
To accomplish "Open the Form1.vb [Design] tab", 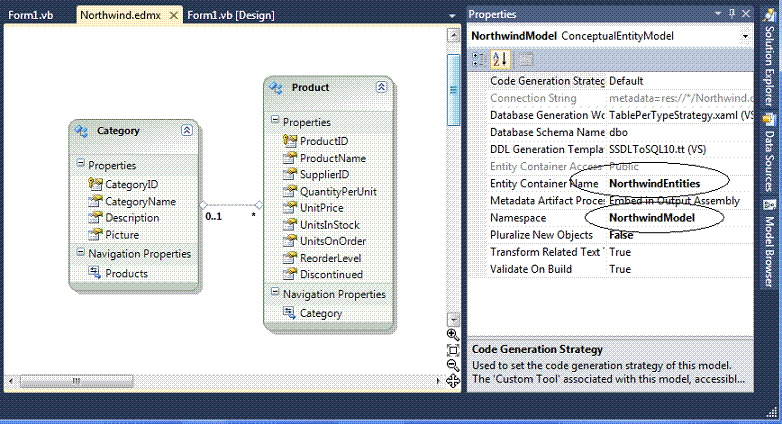I will coord(230,15).
